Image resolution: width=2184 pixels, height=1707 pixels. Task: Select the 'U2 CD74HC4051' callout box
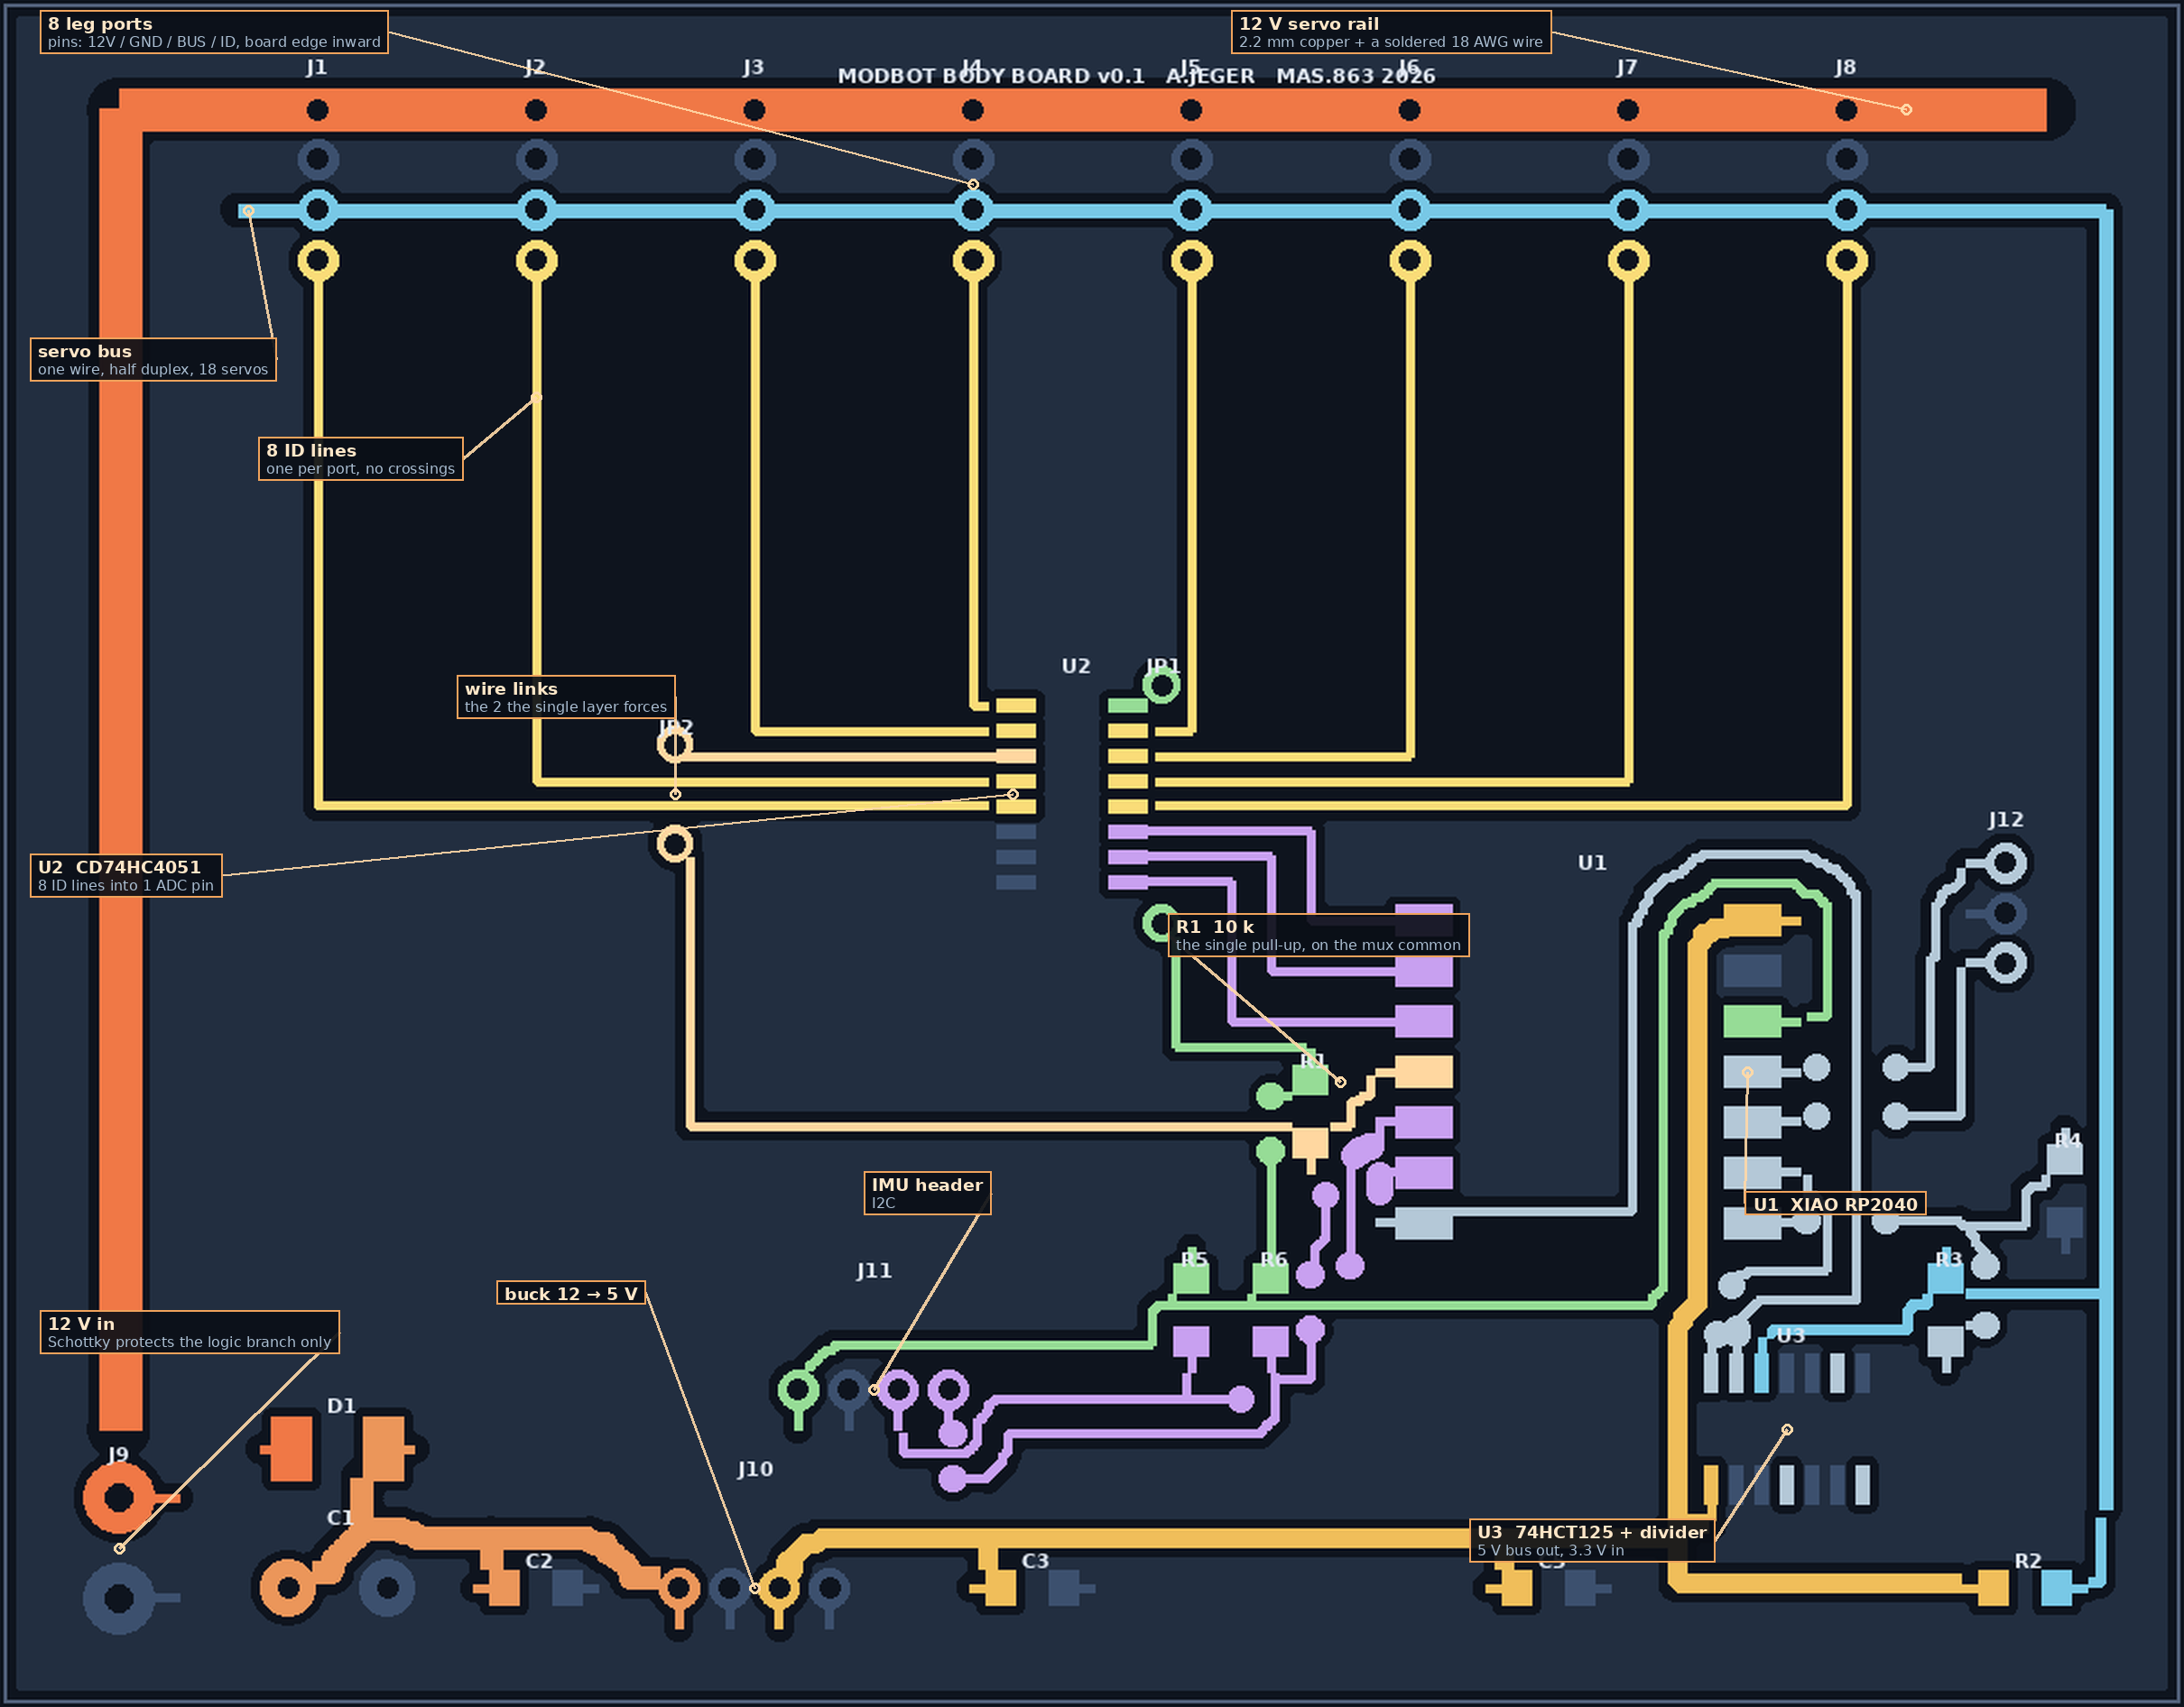(x=126, y=876)
